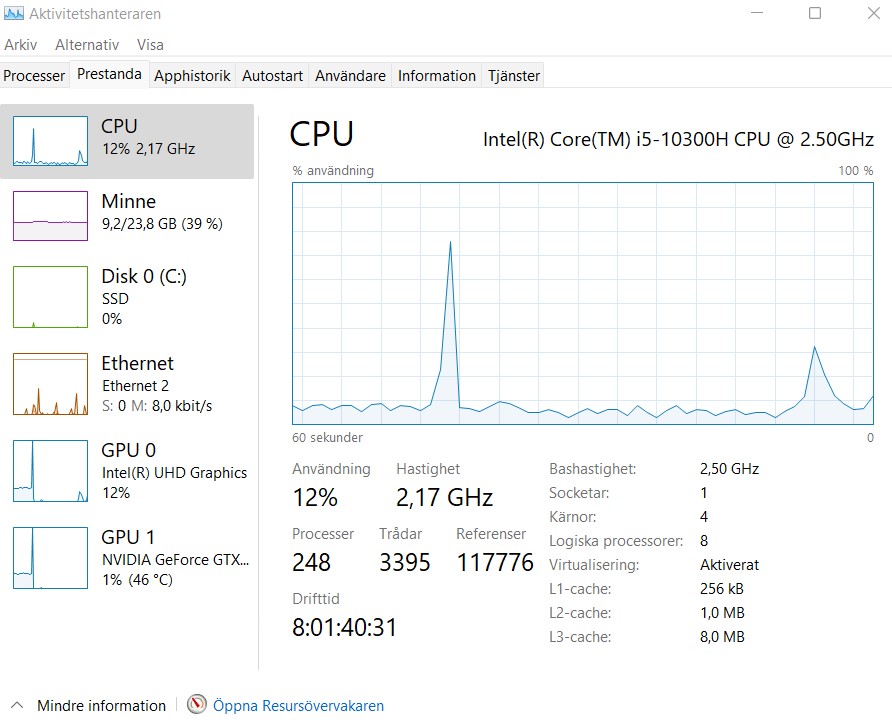The image size is (892, 727).
Task: Open GPU 0 Intel UHD Graphics entry
Action: [x=127, y=471]
